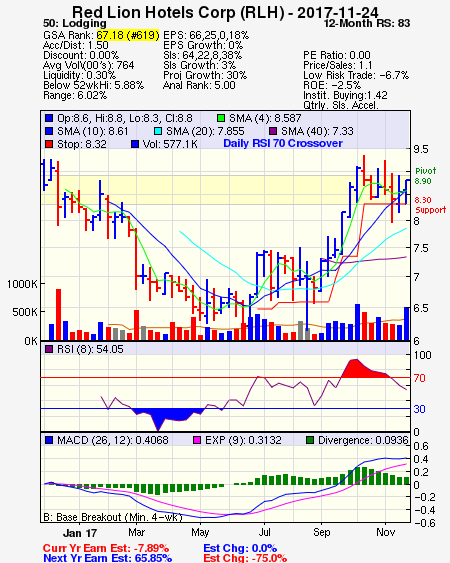Screen dimensions: 450x563
Task: Click 'Instit. Buying:1.42' text
Action: pyautogui.click(x=345, y=96)
